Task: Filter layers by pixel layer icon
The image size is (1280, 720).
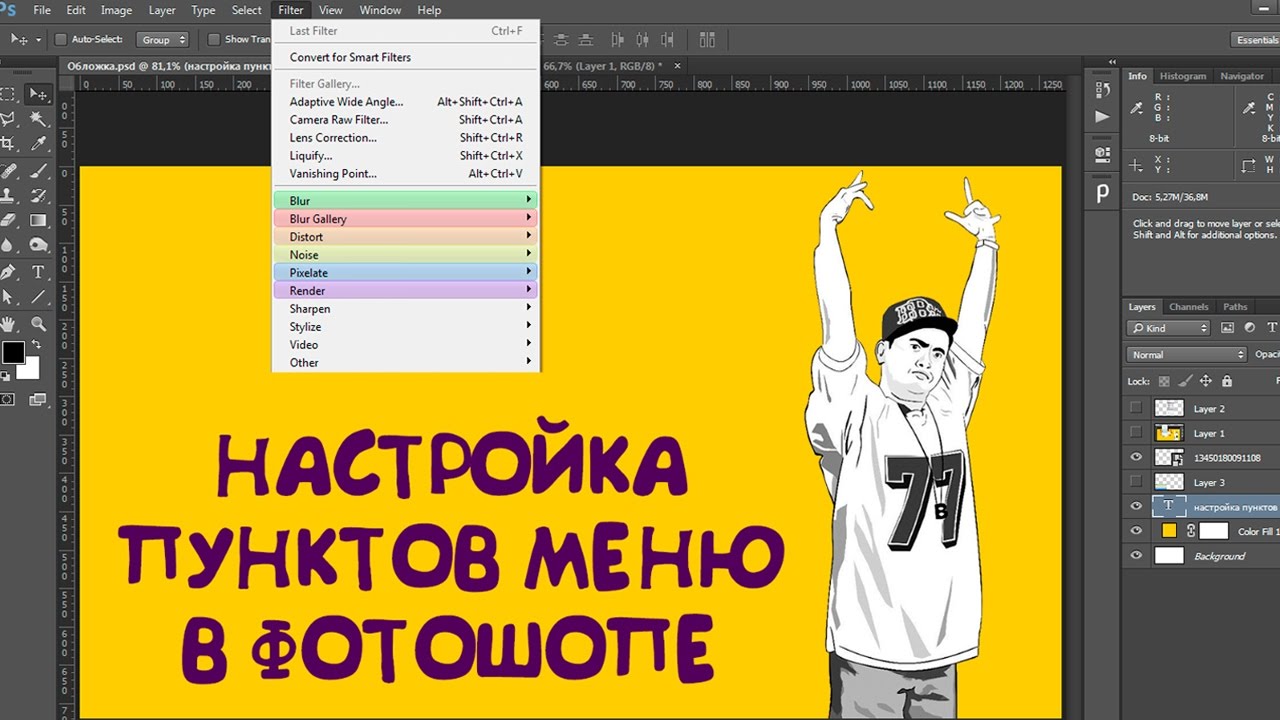Action: coord(1229,328)
